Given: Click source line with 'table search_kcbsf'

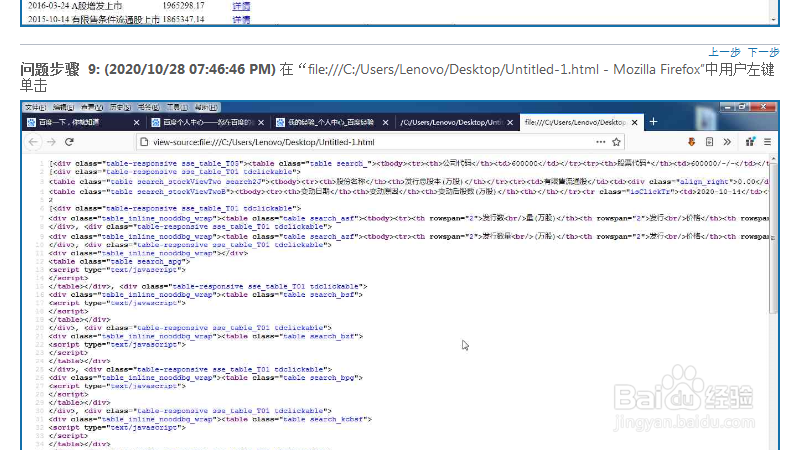Looking at the screenshot, I should pyautogui.click(x=210, y=419).
